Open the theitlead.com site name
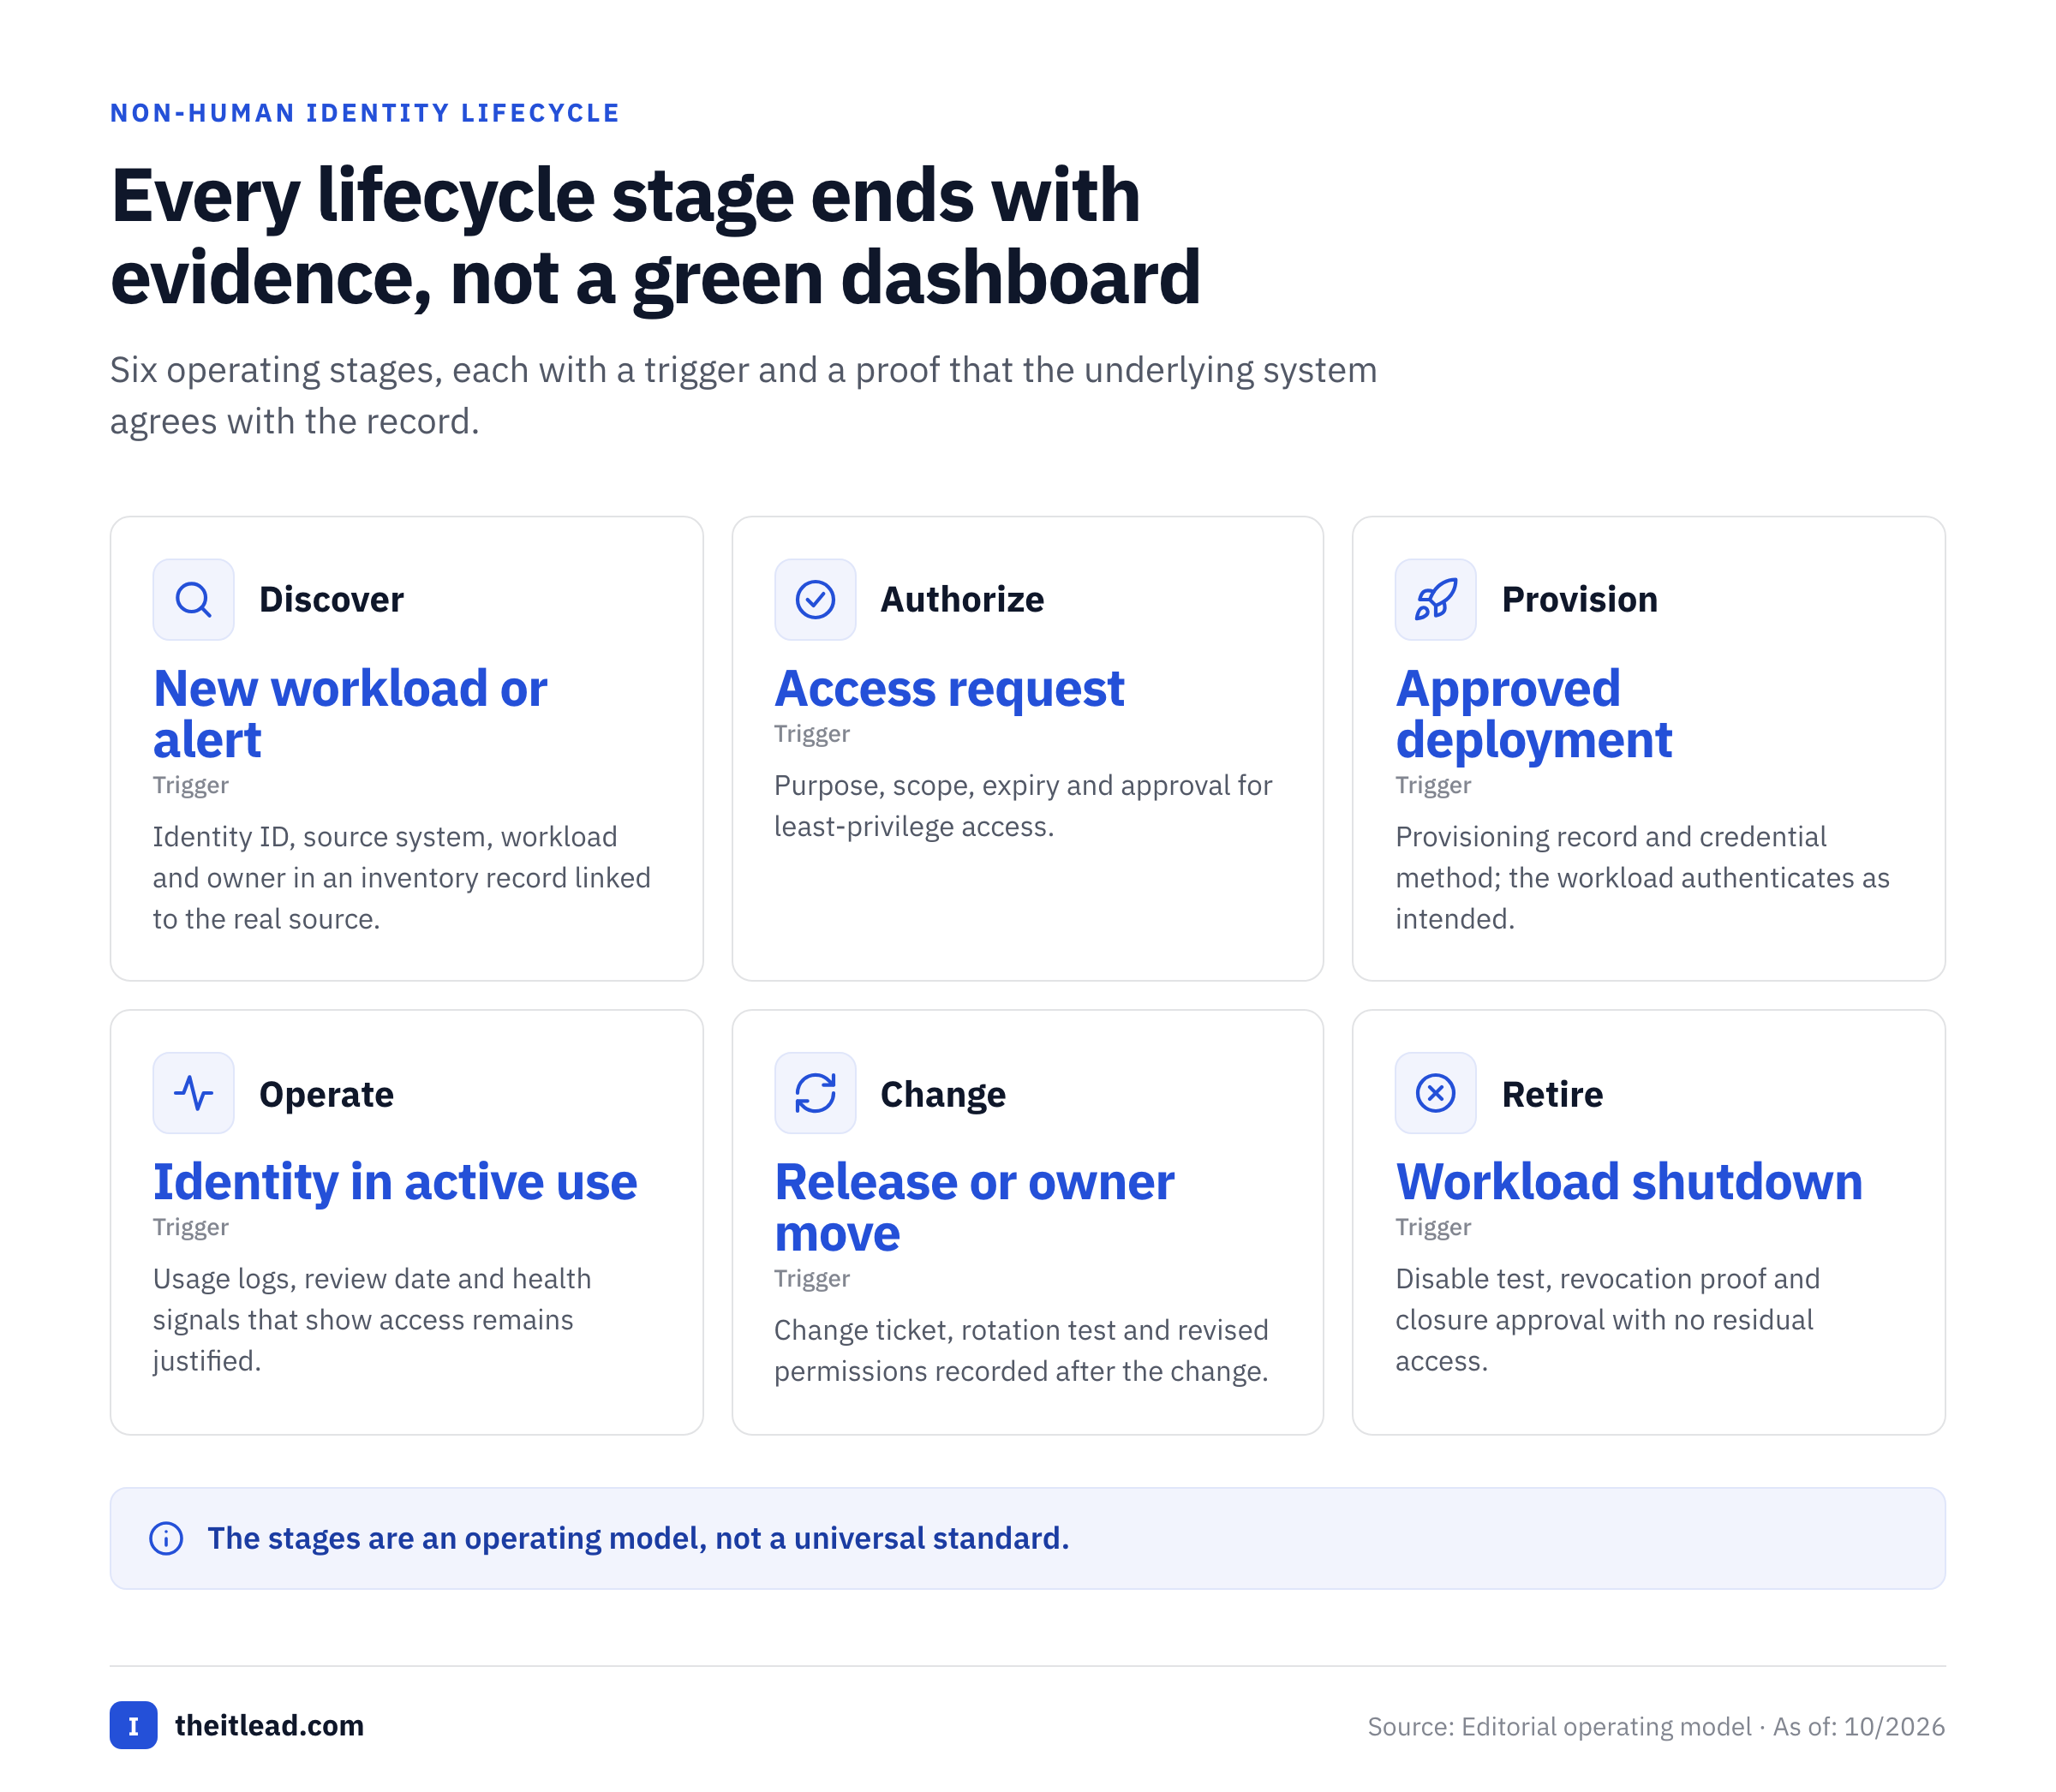 (x=269, y=1725)
